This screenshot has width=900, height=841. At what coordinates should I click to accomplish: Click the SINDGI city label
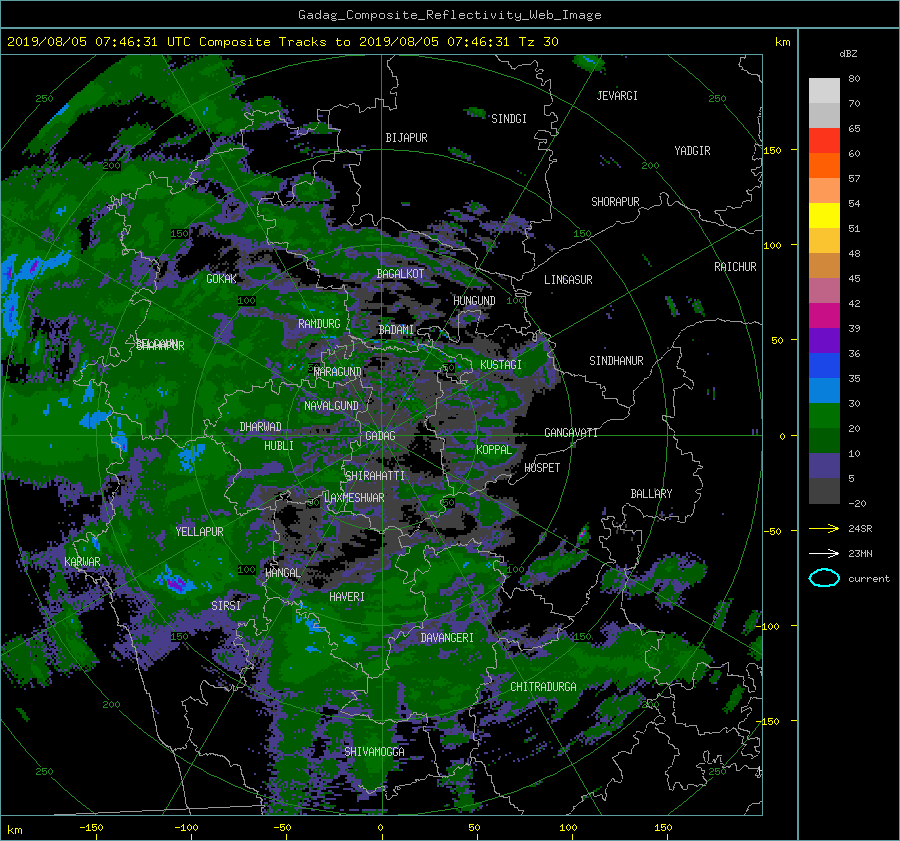pyautogui.click(x=509, y=119)
